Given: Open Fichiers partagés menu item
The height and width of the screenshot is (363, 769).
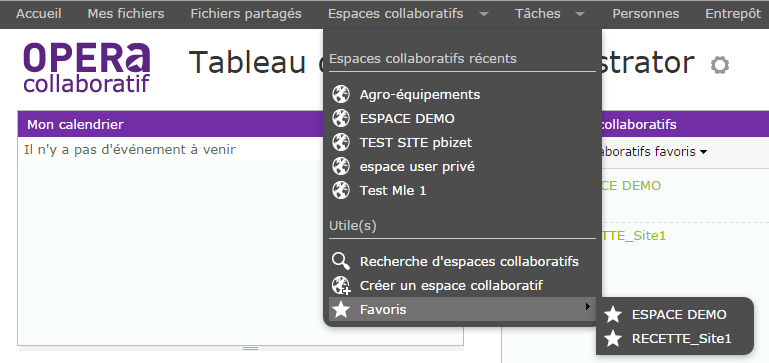Looking at the screenshot, I should coord(246,14).
